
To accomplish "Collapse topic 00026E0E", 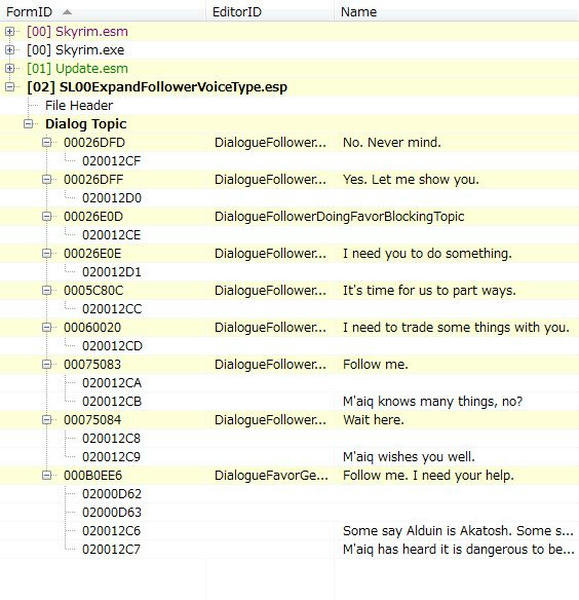I will (47, 253).
